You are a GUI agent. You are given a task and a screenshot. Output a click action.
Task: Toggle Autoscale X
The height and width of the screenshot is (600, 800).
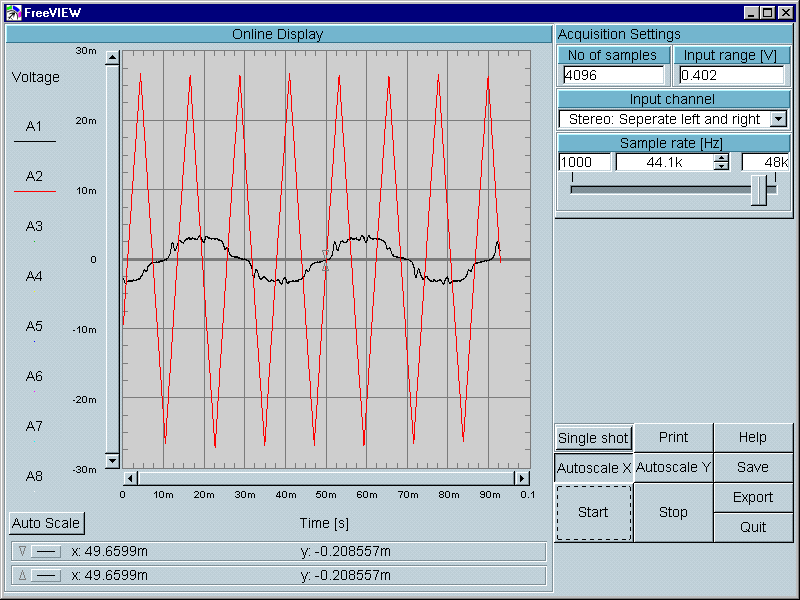click(x=593, y=467)
